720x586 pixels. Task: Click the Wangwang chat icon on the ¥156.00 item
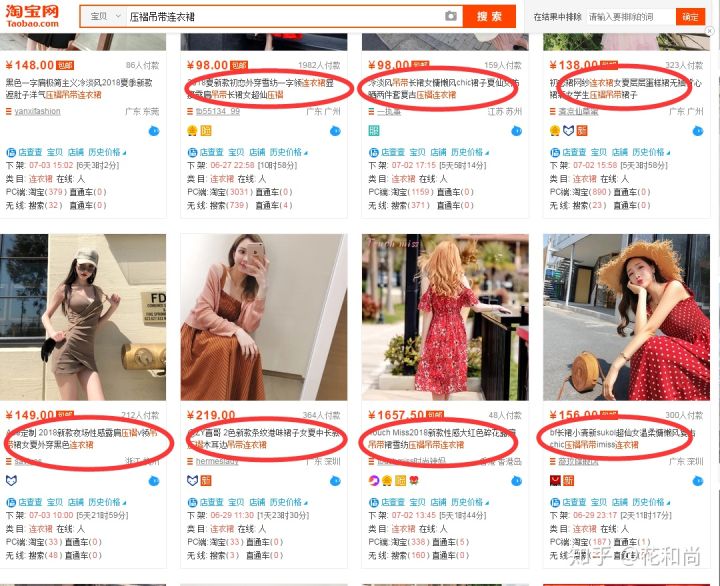coord(698,481)
